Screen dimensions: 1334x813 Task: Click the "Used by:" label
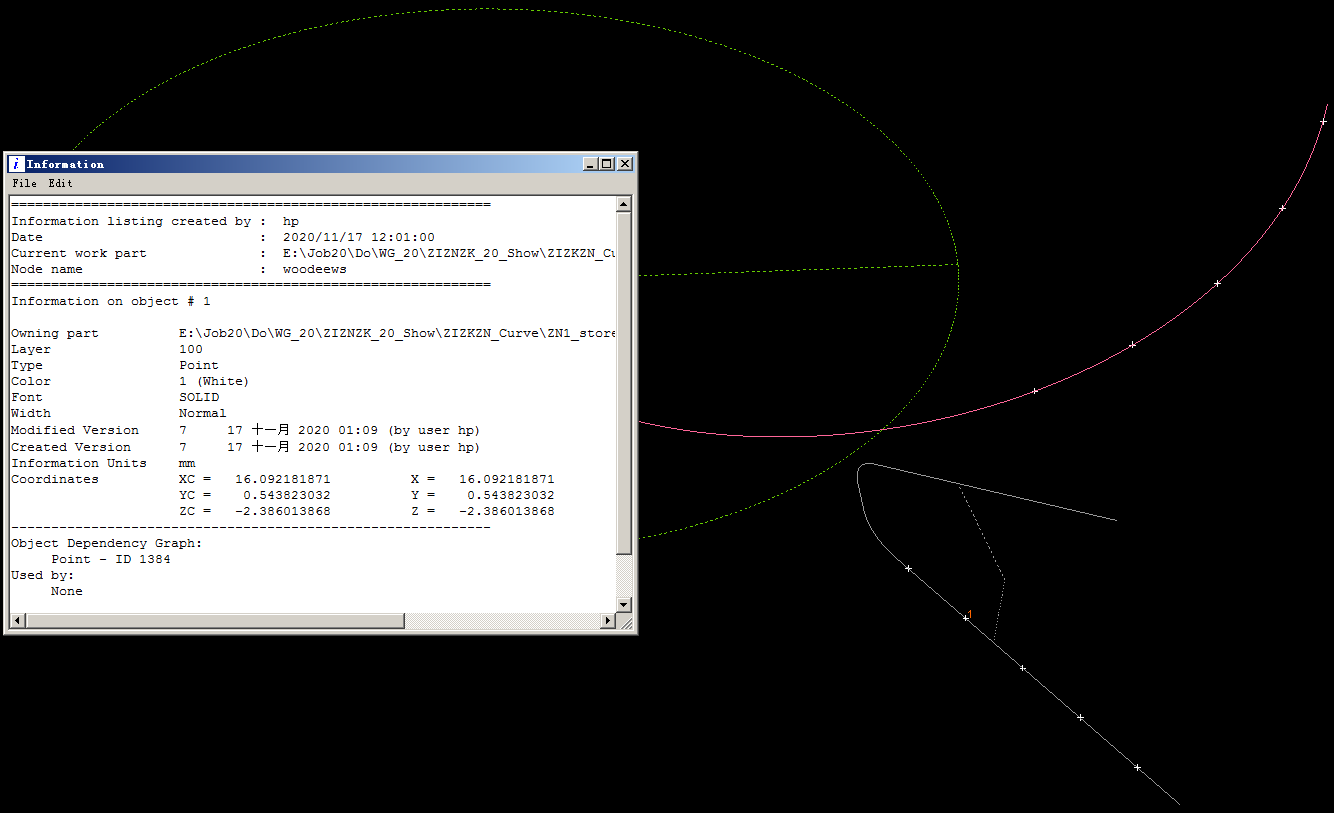tap(43, 575)
